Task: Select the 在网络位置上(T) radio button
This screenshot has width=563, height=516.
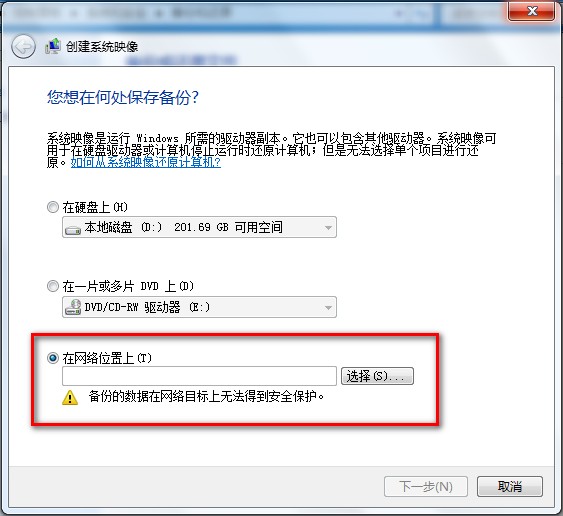Action: (x=53, y=358)
